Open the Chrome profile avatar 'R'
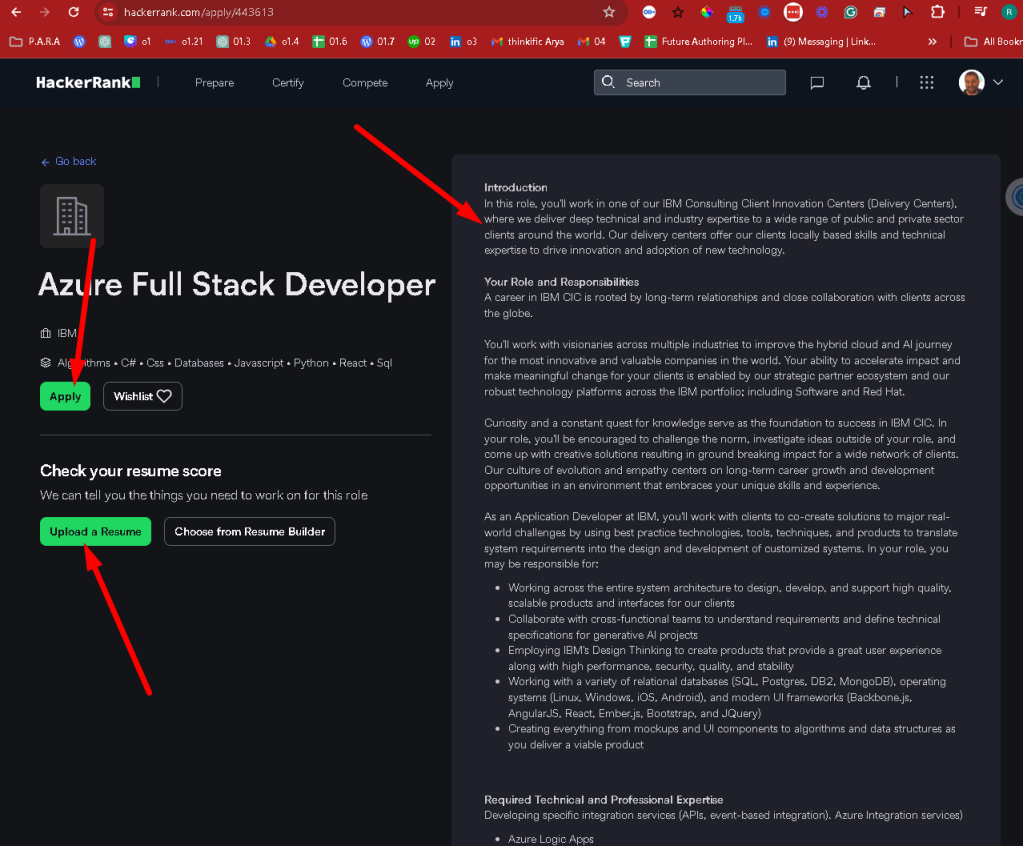Image resolution: width=1023 pixels, height=846 pixels. [x=1009, y=12]
